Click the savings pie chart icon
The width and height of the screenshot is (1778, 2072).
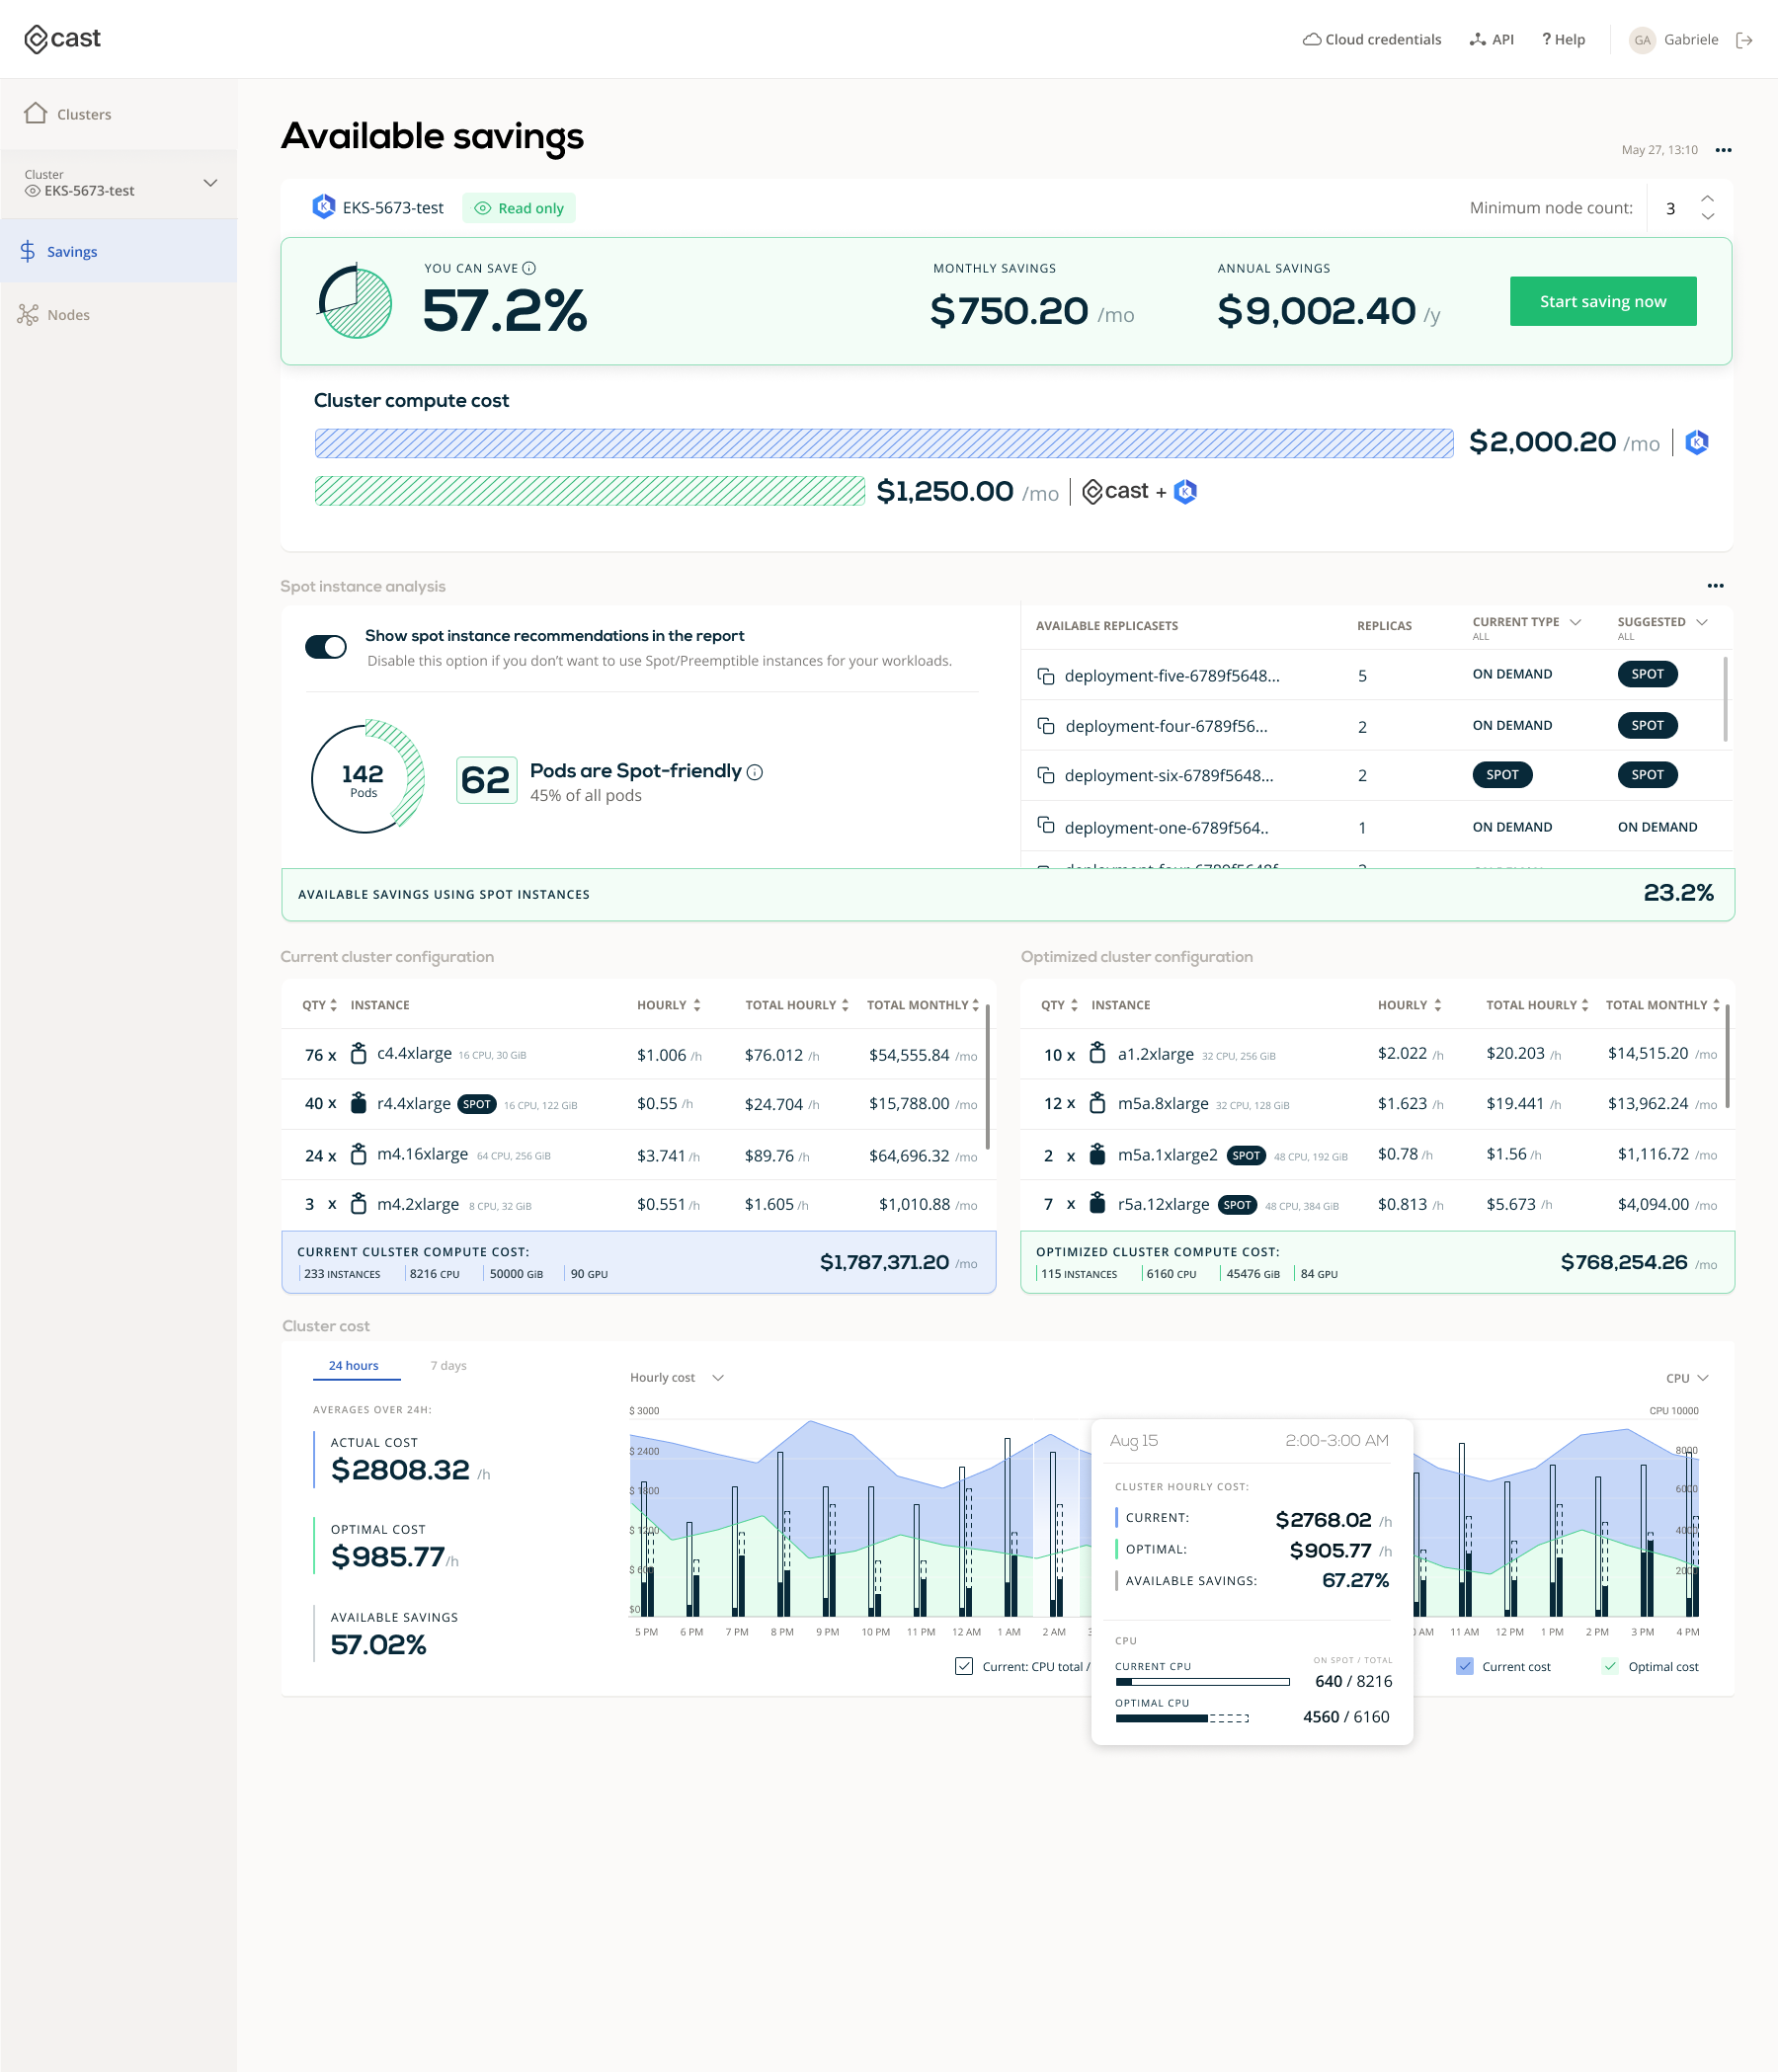(x=354, y=302)
